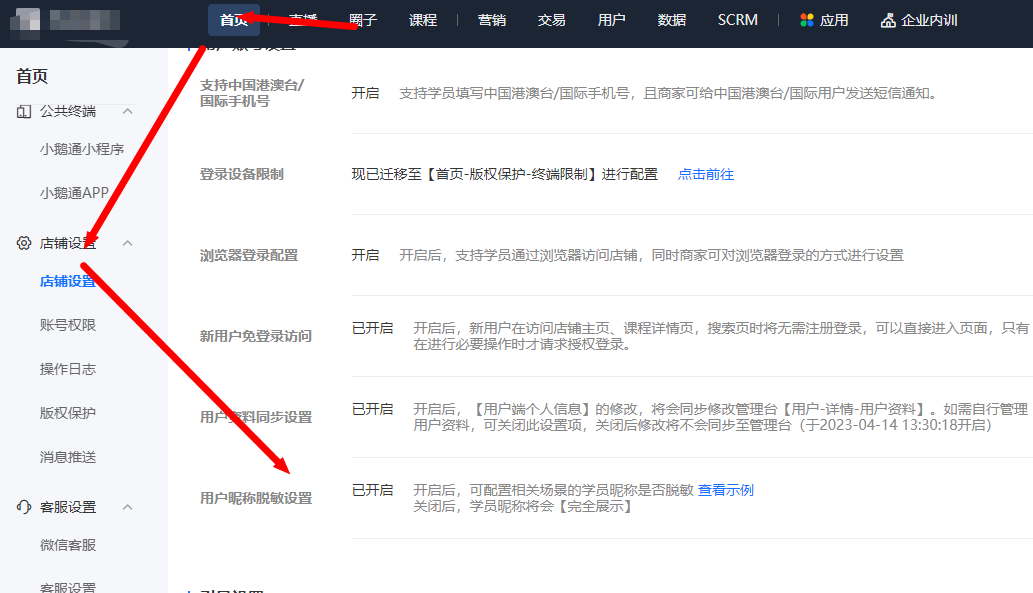Click the 企业内训 organization icon
The width and height of the screenshot is (1033, 593).
[x=888, y=20]
